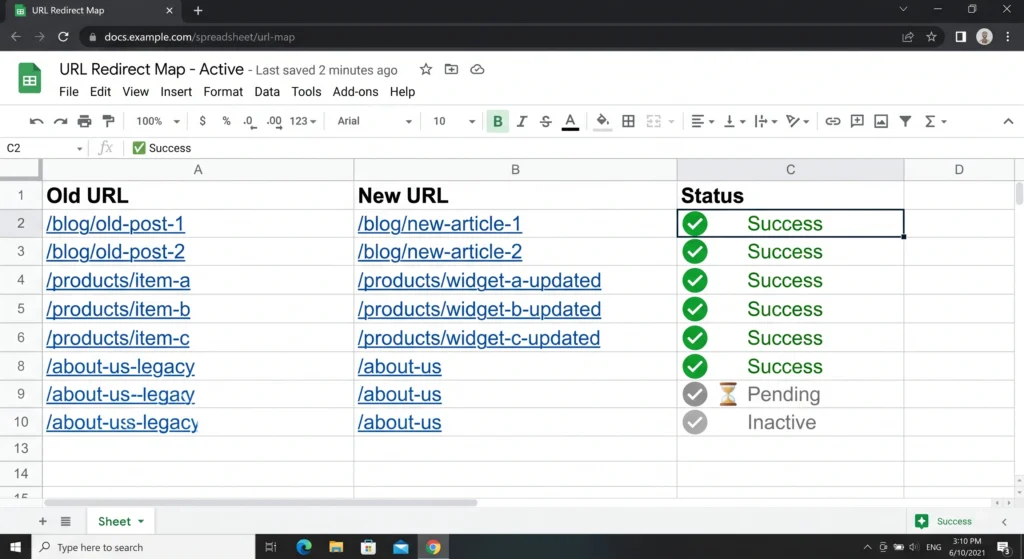Increase decimal places icon

[x=274, y=121]
